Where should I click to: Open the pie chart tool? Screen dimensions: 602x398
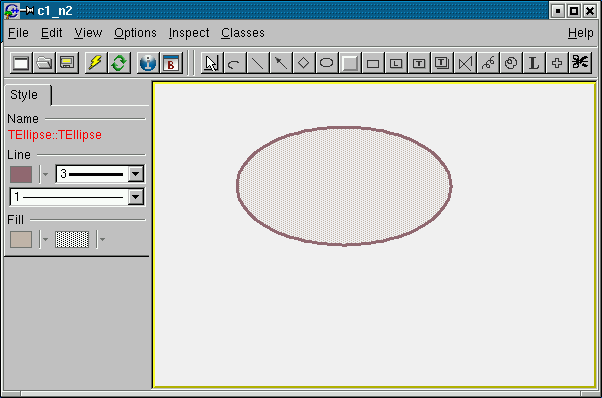(511, 63)
